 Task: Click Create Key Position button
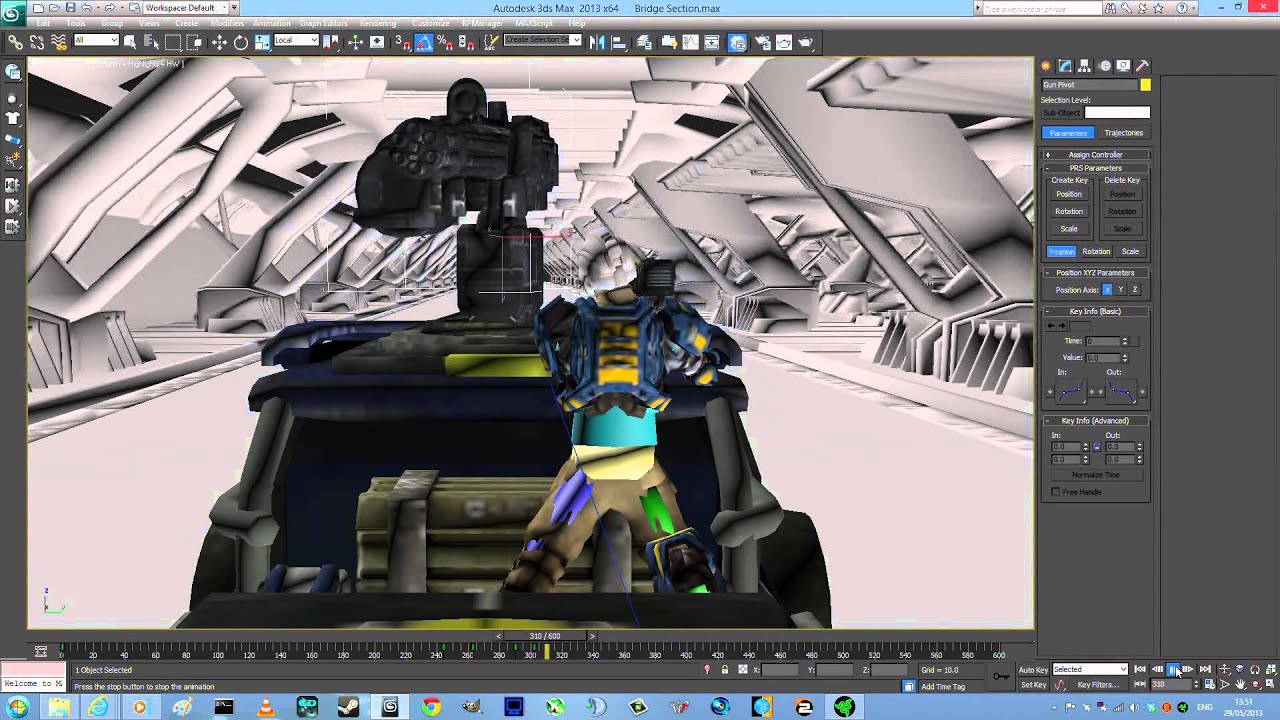(1069, 194)
